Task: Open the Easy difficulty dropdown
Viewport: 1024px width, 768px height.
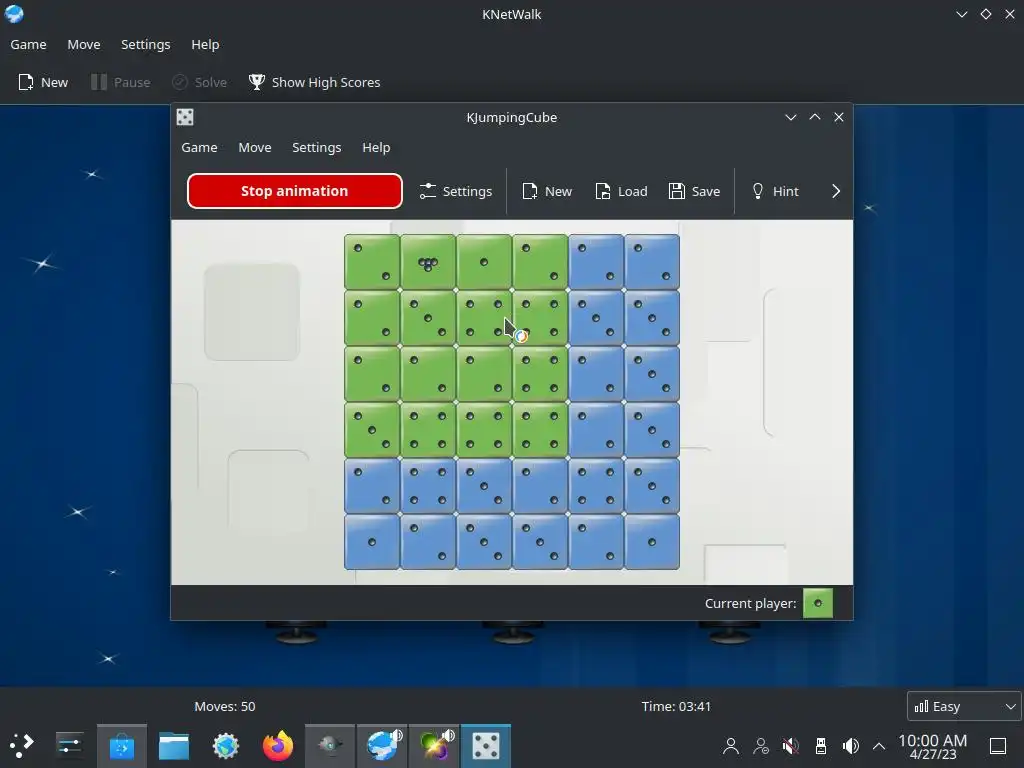Action: click(964, 706)
